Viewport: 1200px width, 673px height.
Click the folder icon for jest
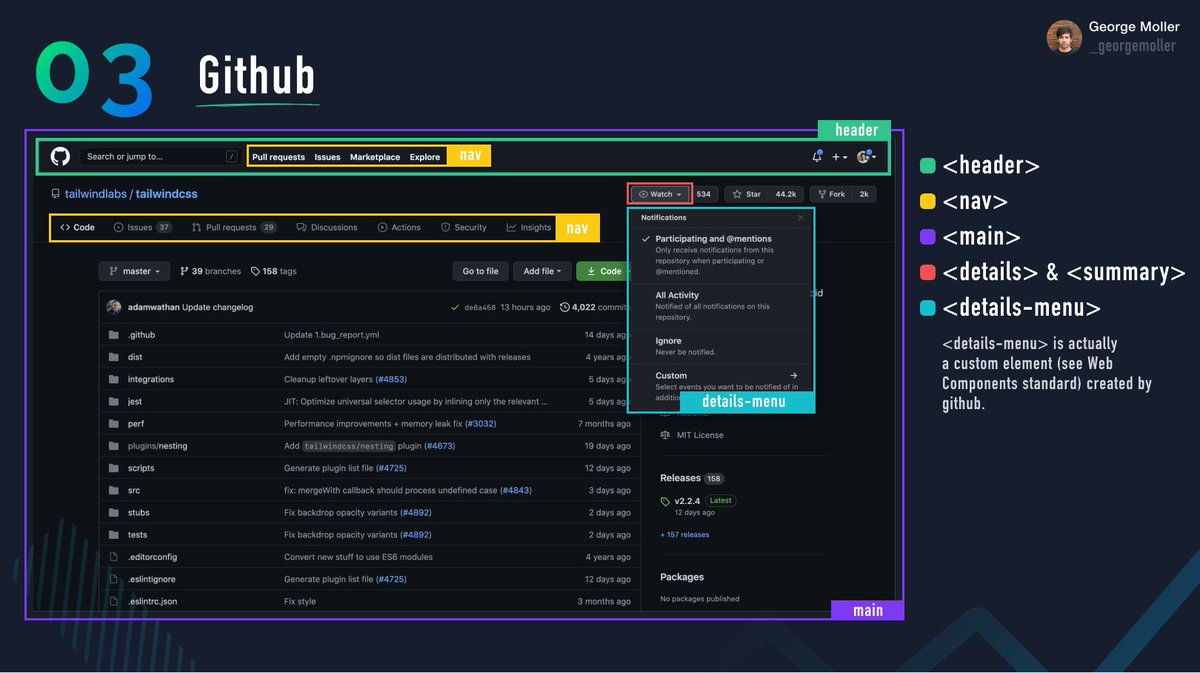(x=113, y=401)
